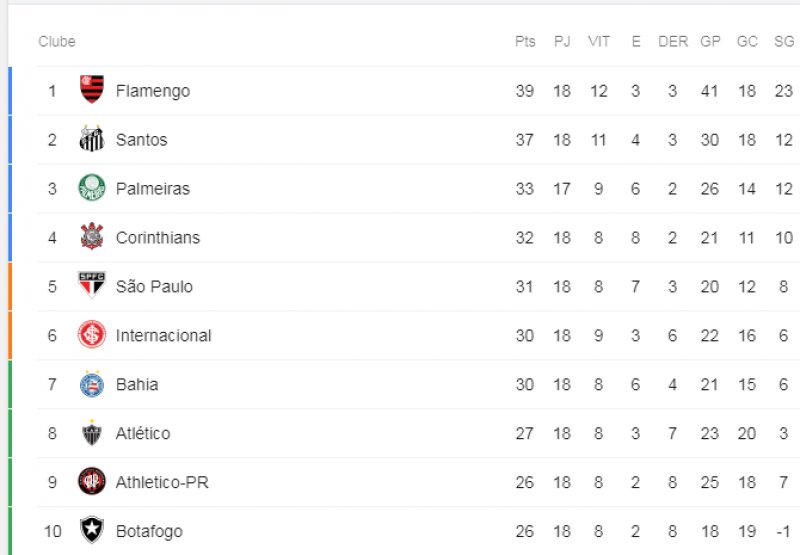Click the Santos club crest

92,138
